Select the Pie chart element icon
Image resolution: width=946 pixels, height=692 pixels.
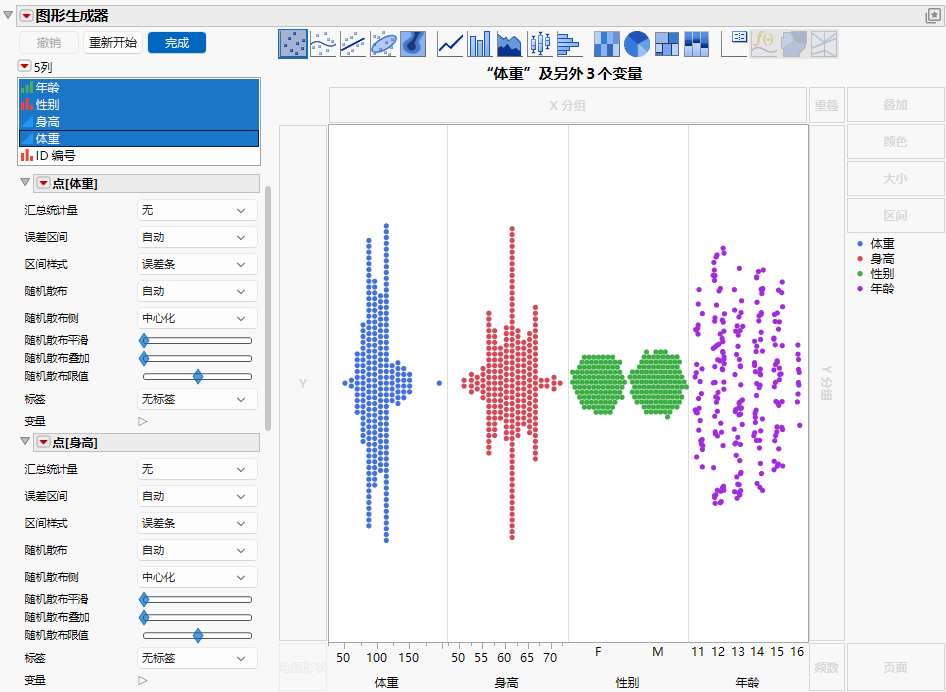[x=637, y=44]
